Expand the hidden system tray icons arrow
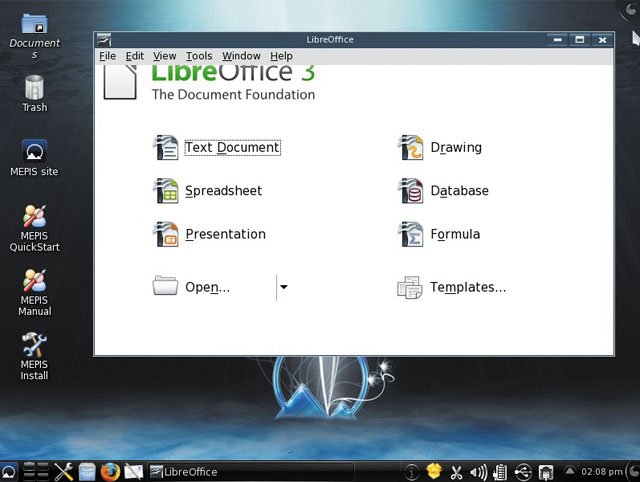 pos(570,471)
